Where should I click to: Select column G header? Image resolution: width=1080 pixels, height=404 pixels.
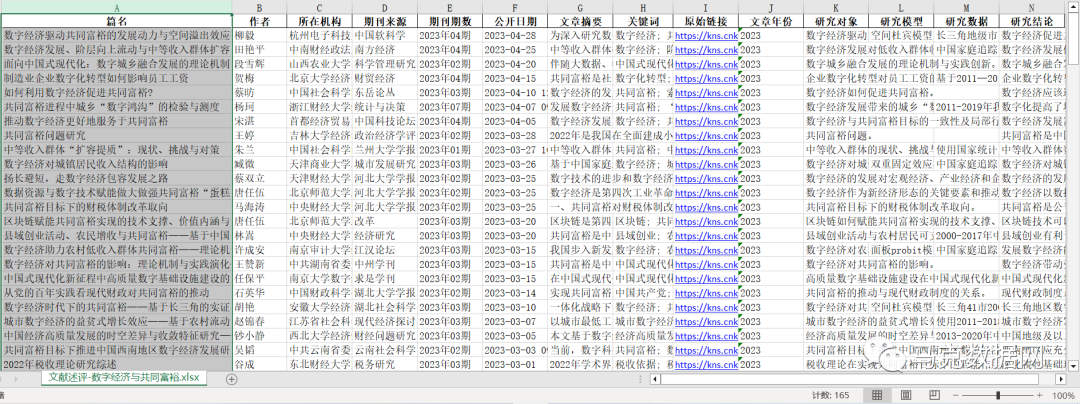[580, 6]
